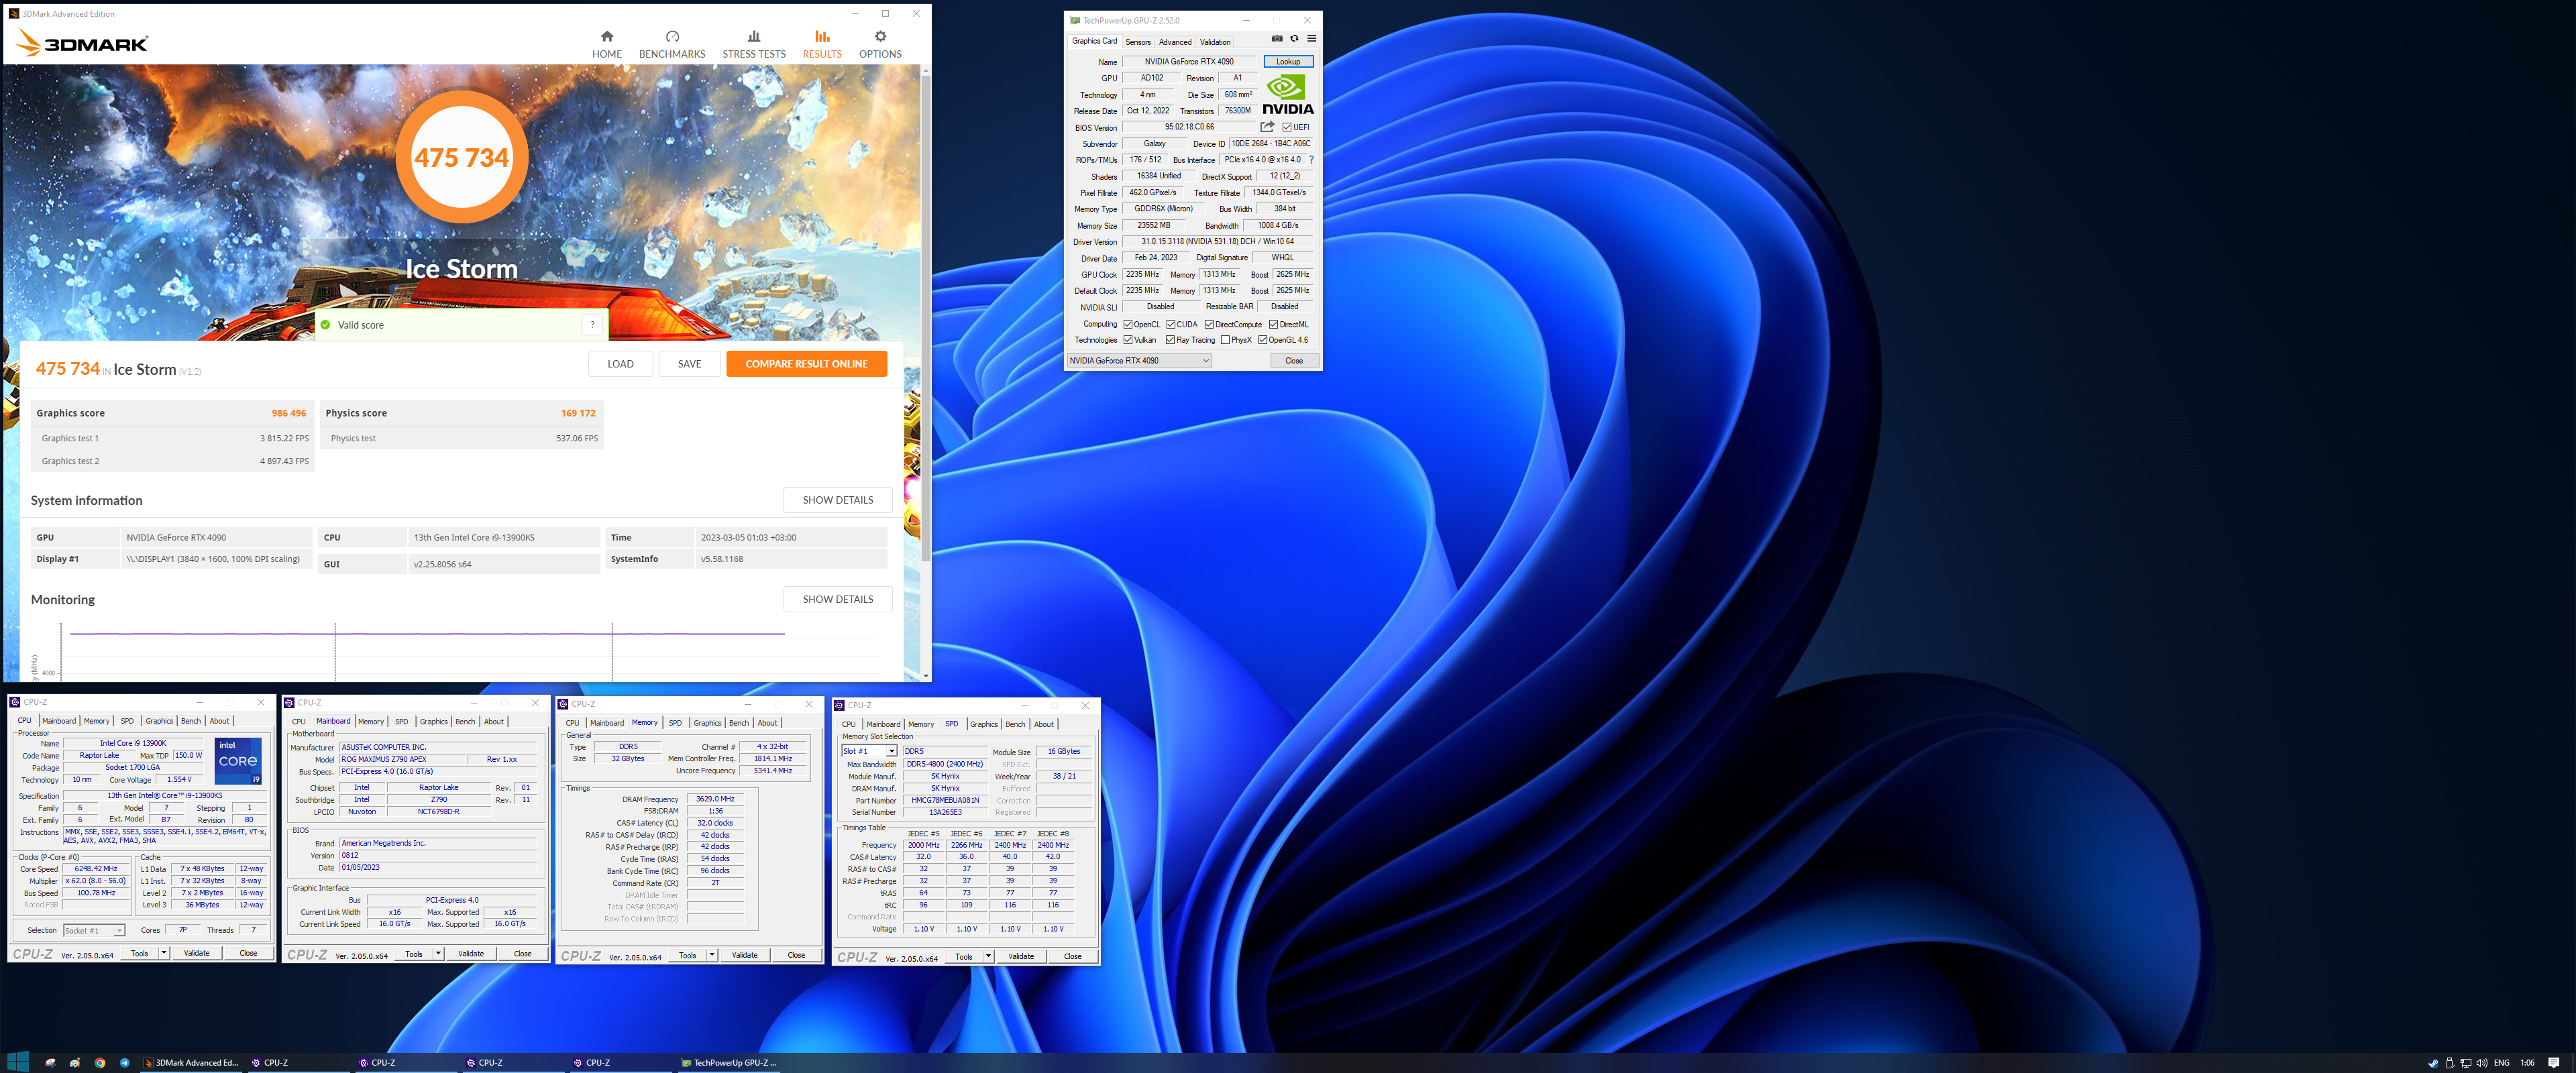The width and height of the screenshot is (2576, 1073).
Task: Click ENG language indicator in taskbar
Action: (2502, 1063)
